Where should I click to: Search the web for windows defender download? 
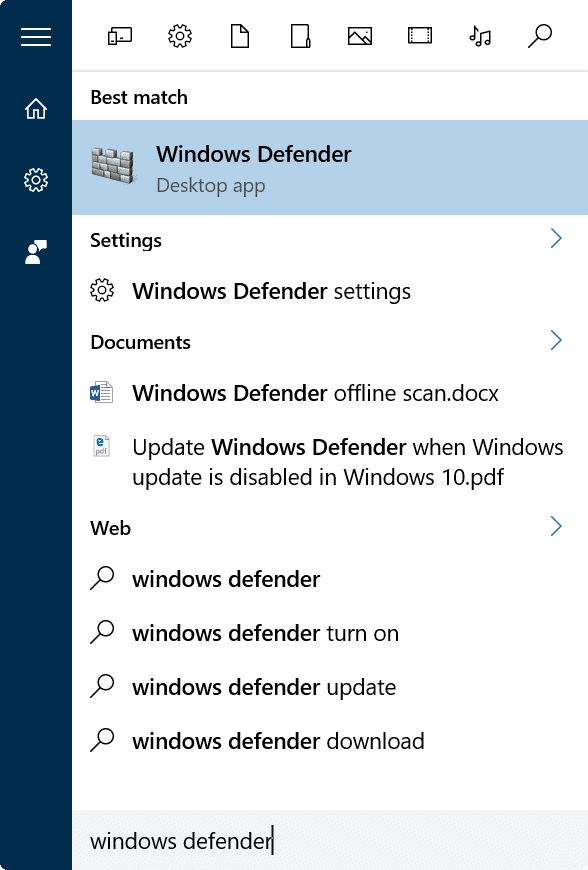pyautogui.click(x=330, y=741)
